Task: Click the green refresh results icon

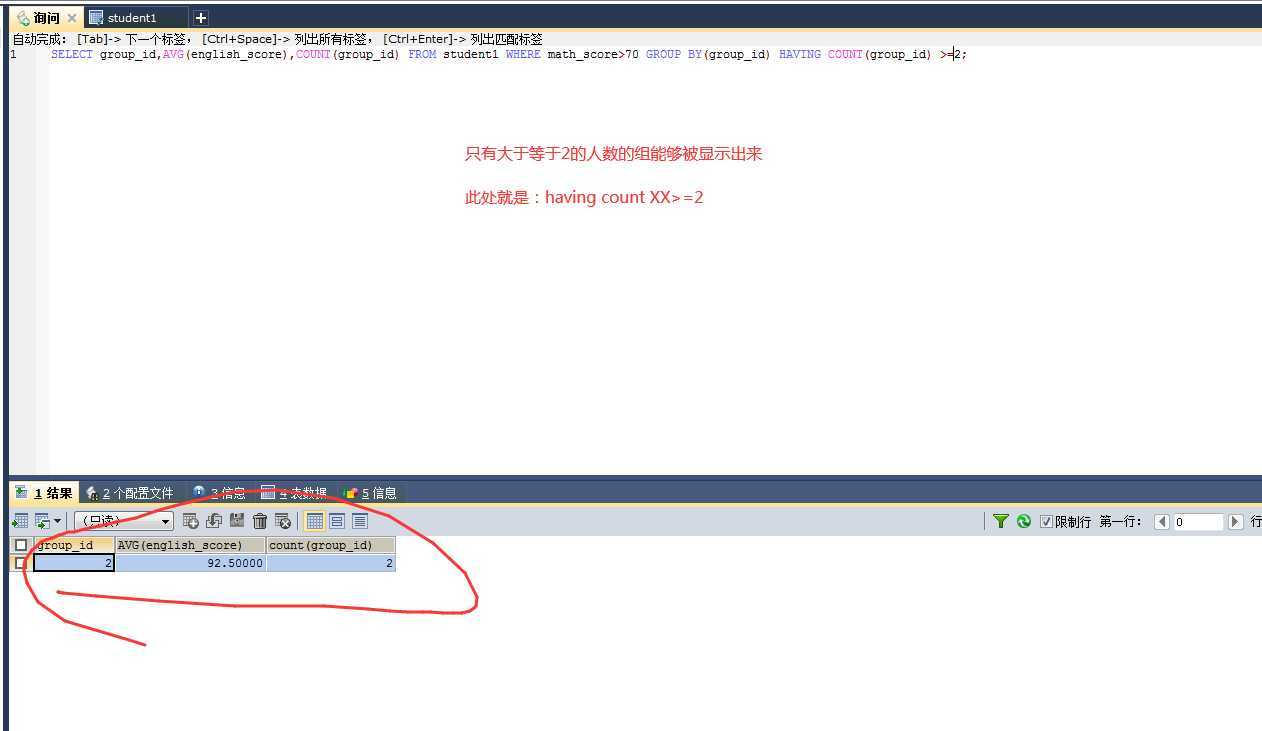Action: point(1023,521)
